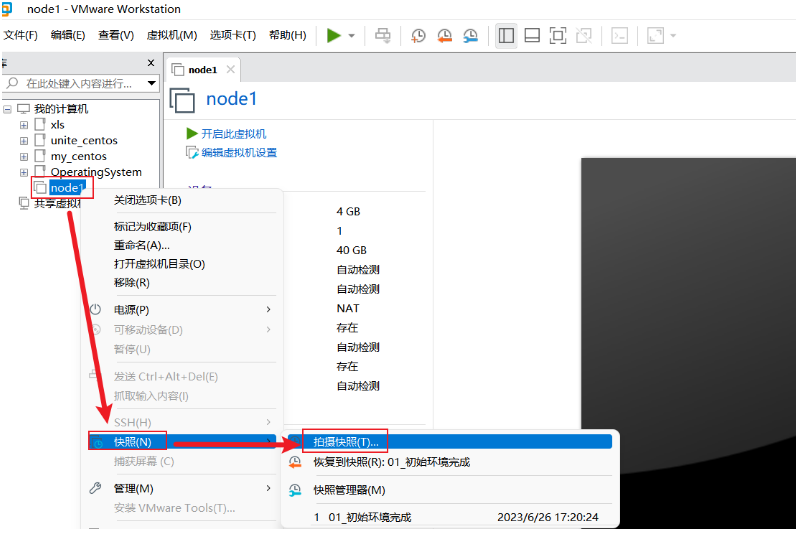This screenshot has height=533, width=803.
Task: Click the console view toolbar icon
Action: (620, 35)
